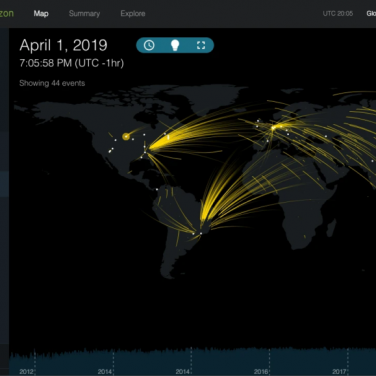Image resolution: width=376 pixels, height=376 pixels.
Task: Click the April 1, 2019 date heading
Action: 63,45
